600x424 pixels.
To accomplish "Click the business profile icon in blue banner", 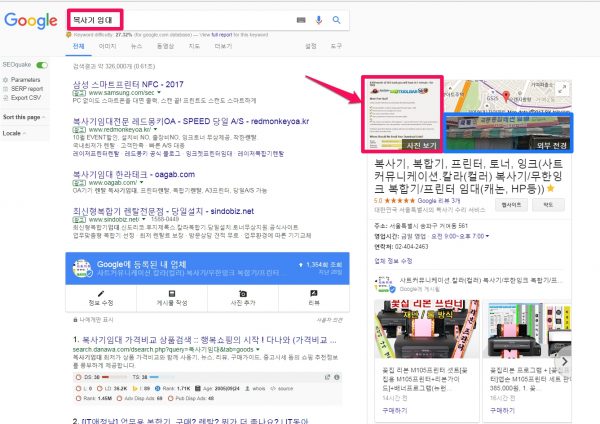I will coord(82,268).
